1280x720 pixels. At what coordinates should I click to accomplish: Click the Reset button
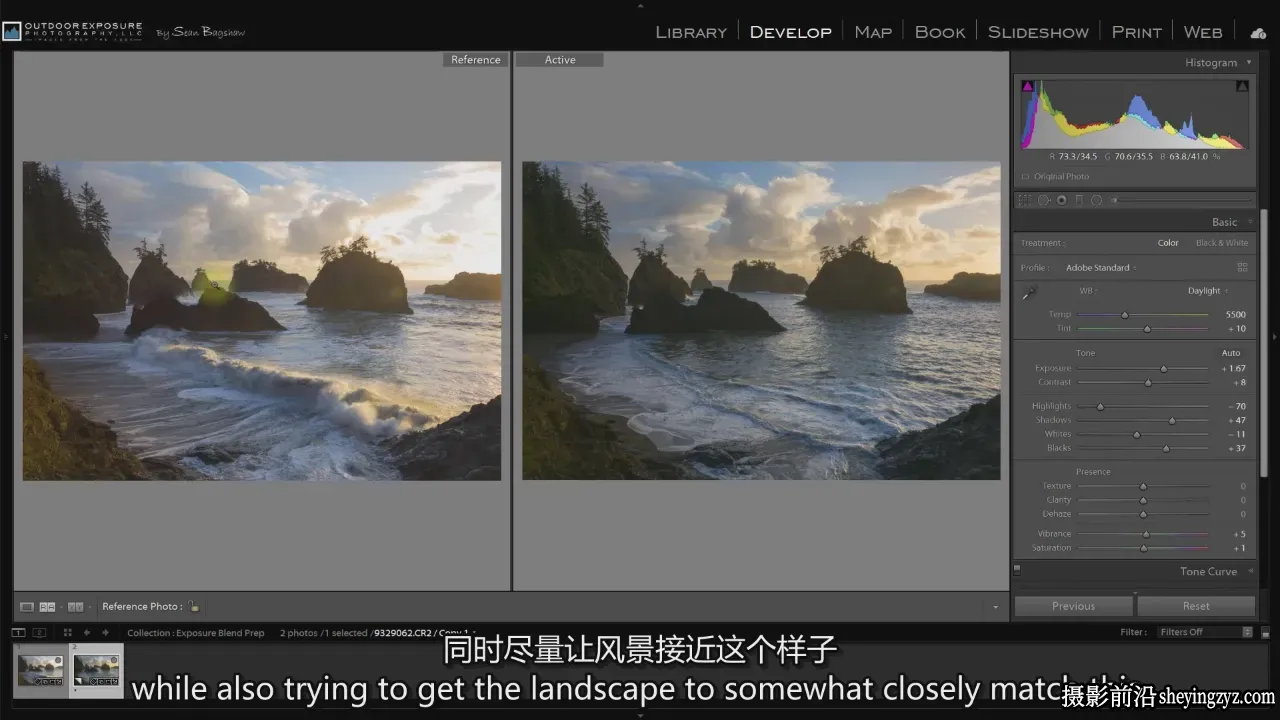point(1196,606)
